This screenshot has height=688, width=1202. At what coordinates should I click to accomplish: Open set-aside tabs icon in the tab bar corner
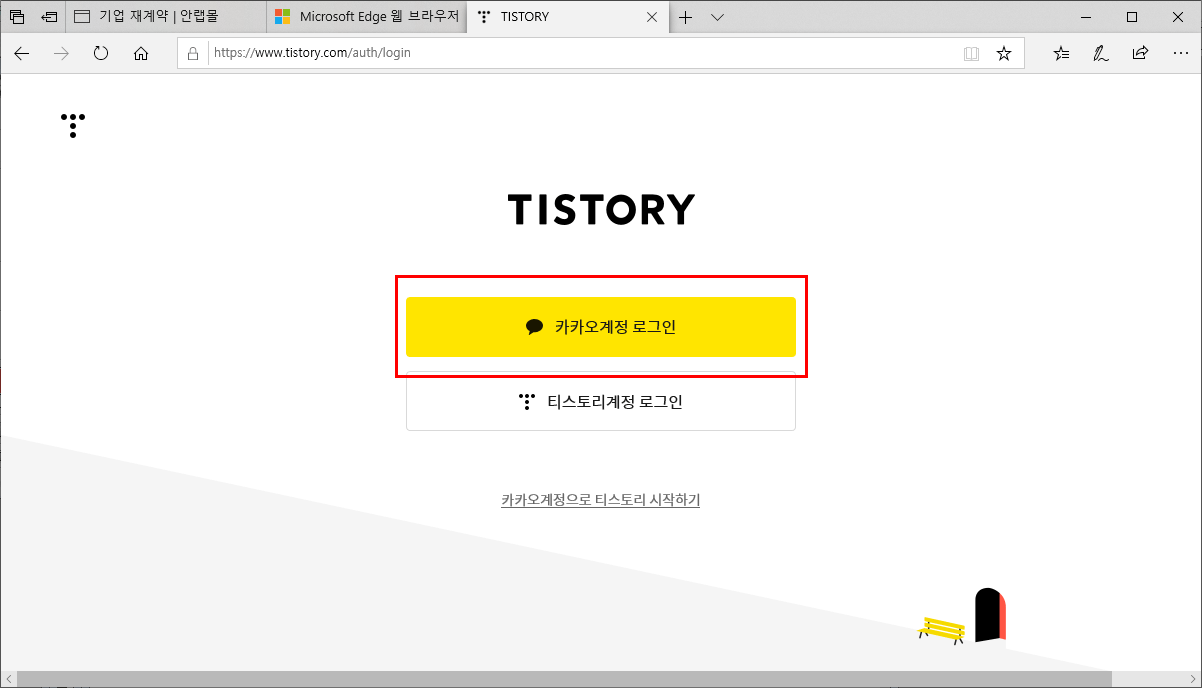[17, 17]
